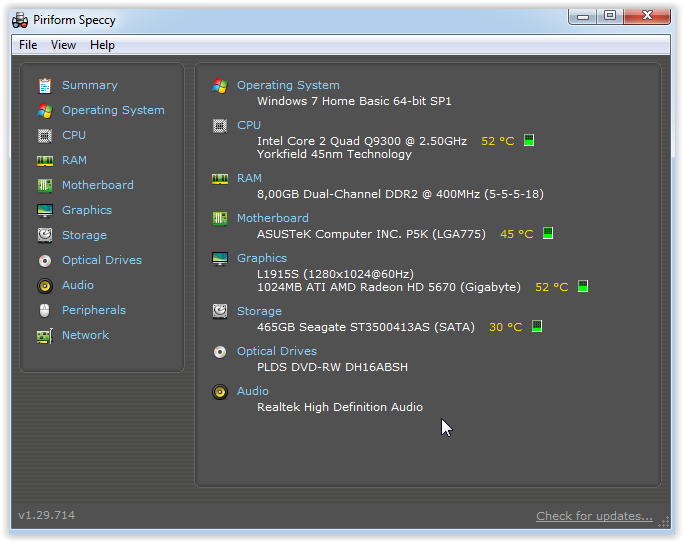Click the Storage heading link in summary
The width and height of the screenshot is (683, 542).
pos(259,311)
